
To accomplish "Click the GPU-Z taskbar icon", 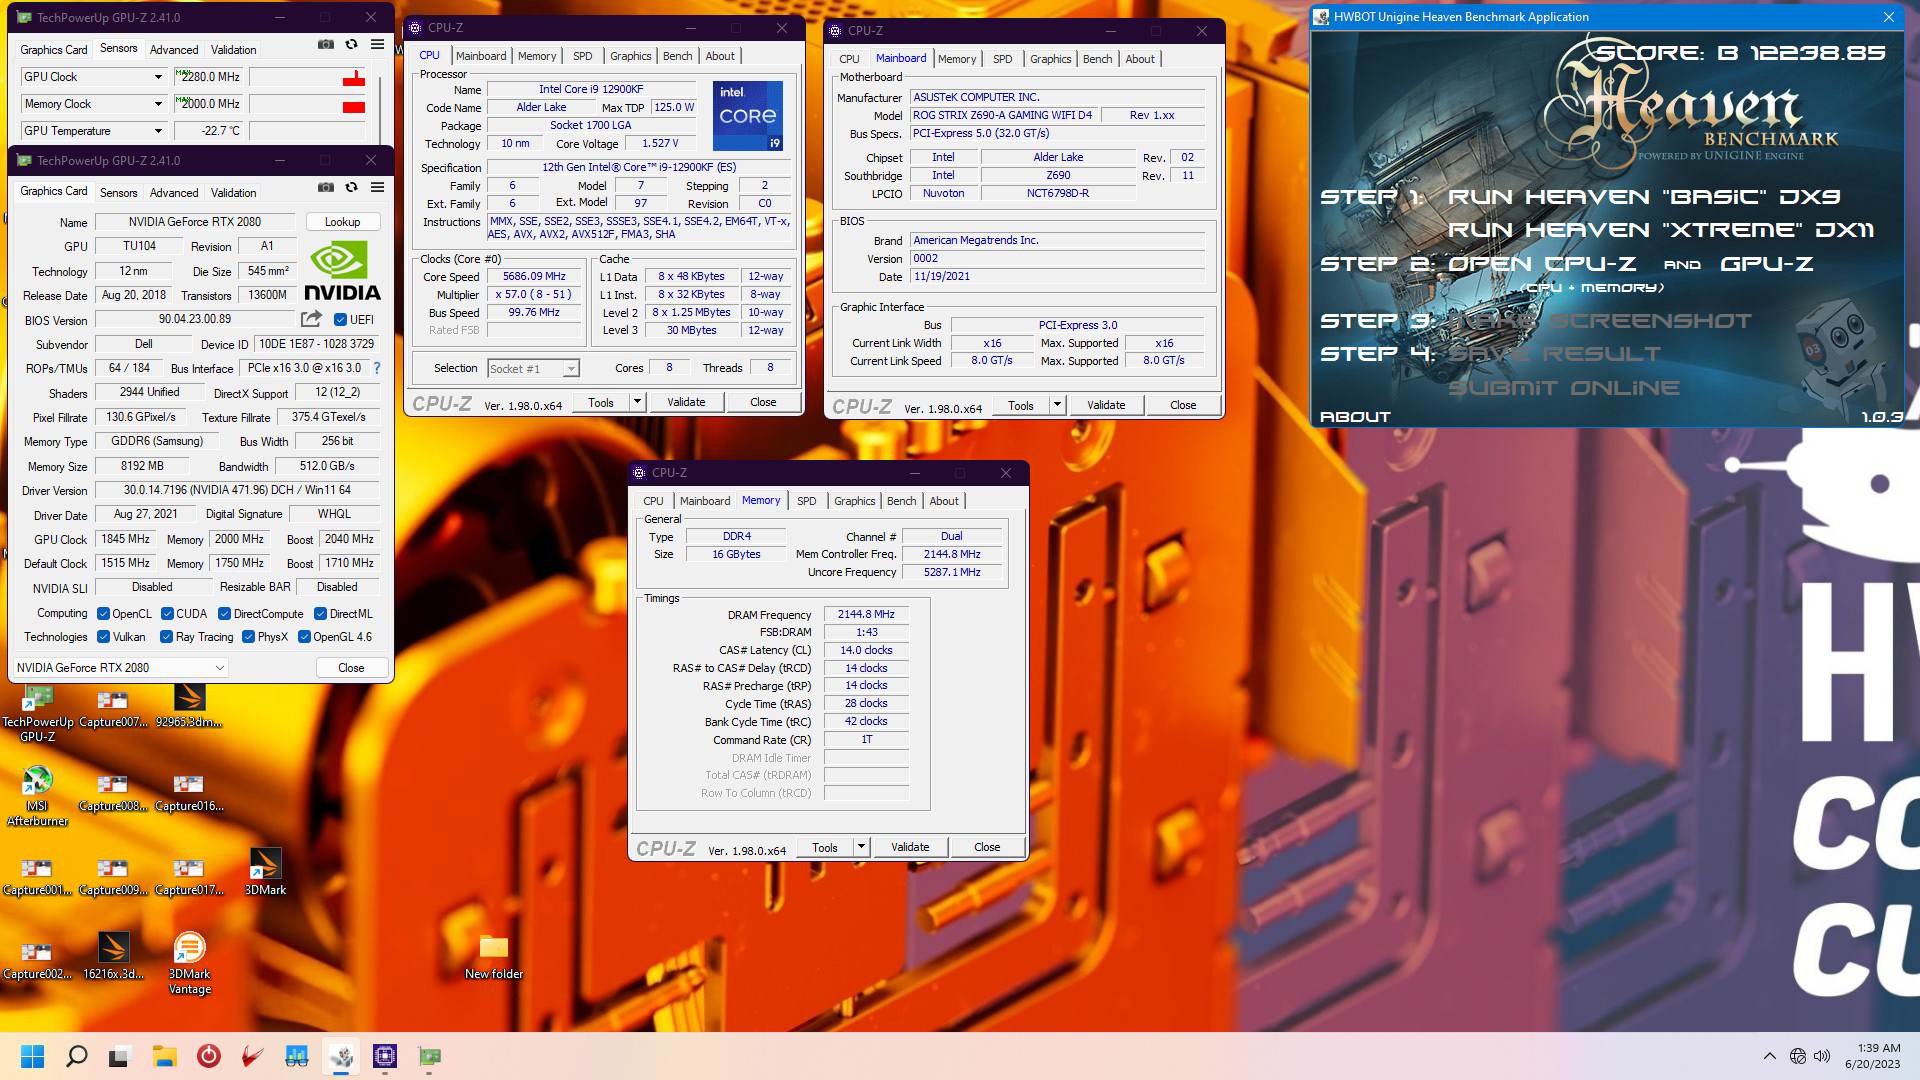I will 429,1056.
